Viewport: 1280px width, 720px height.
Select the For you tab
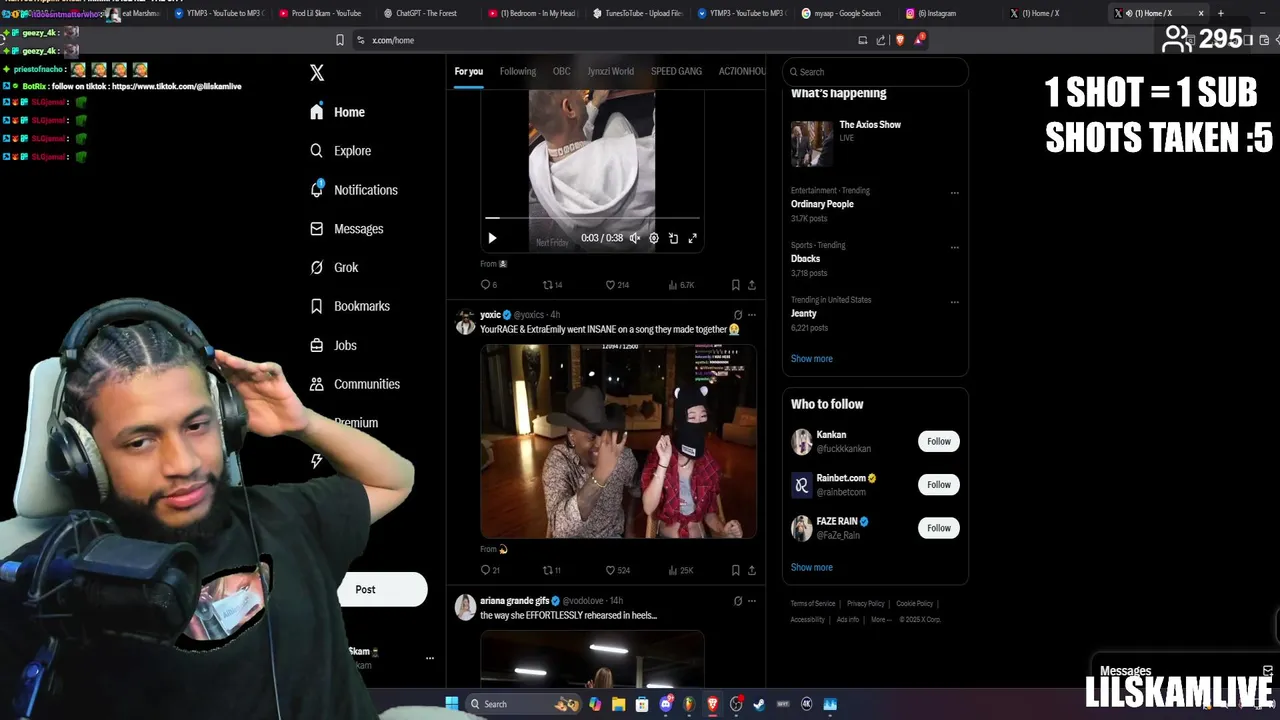(468, 71)
